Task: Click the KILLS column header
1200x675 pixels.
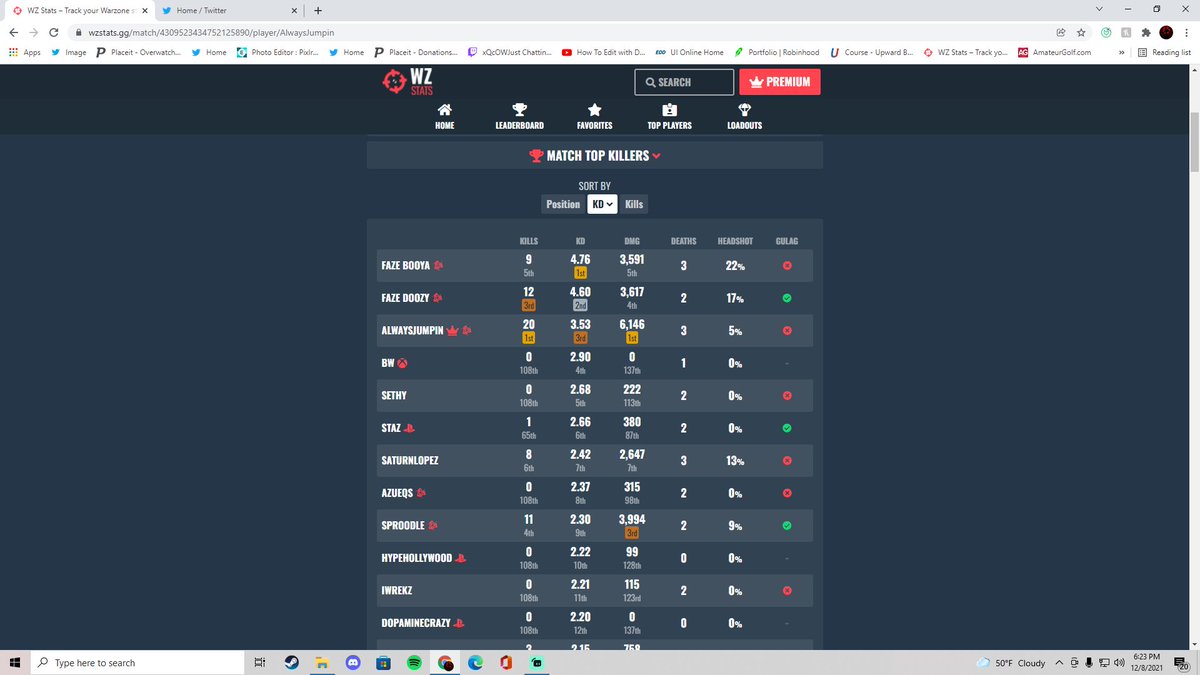Action: (529, 241)
